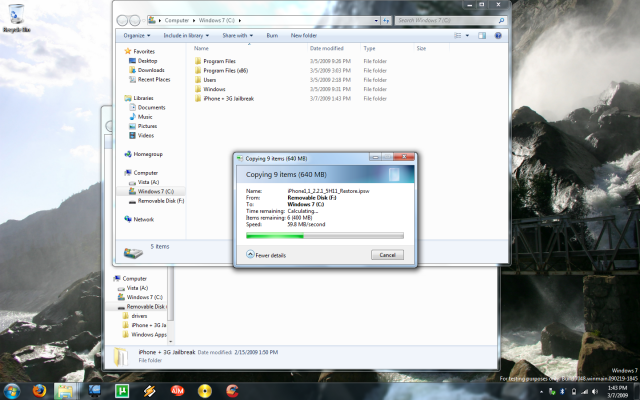Select Windows Apps in back window tree
This screenshot has width=640, height=400.
[x=144, y=335]
